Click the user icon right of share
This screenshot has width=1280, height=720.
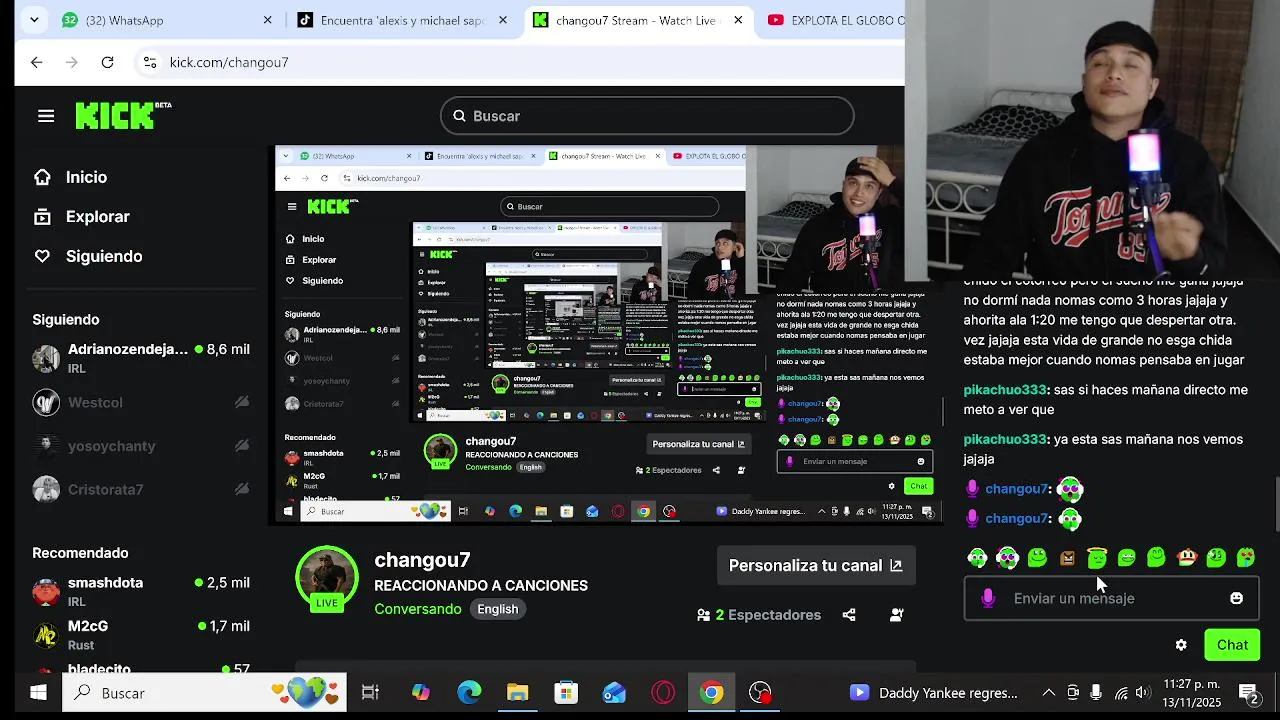pyautogui.click(x=896, y=615)
